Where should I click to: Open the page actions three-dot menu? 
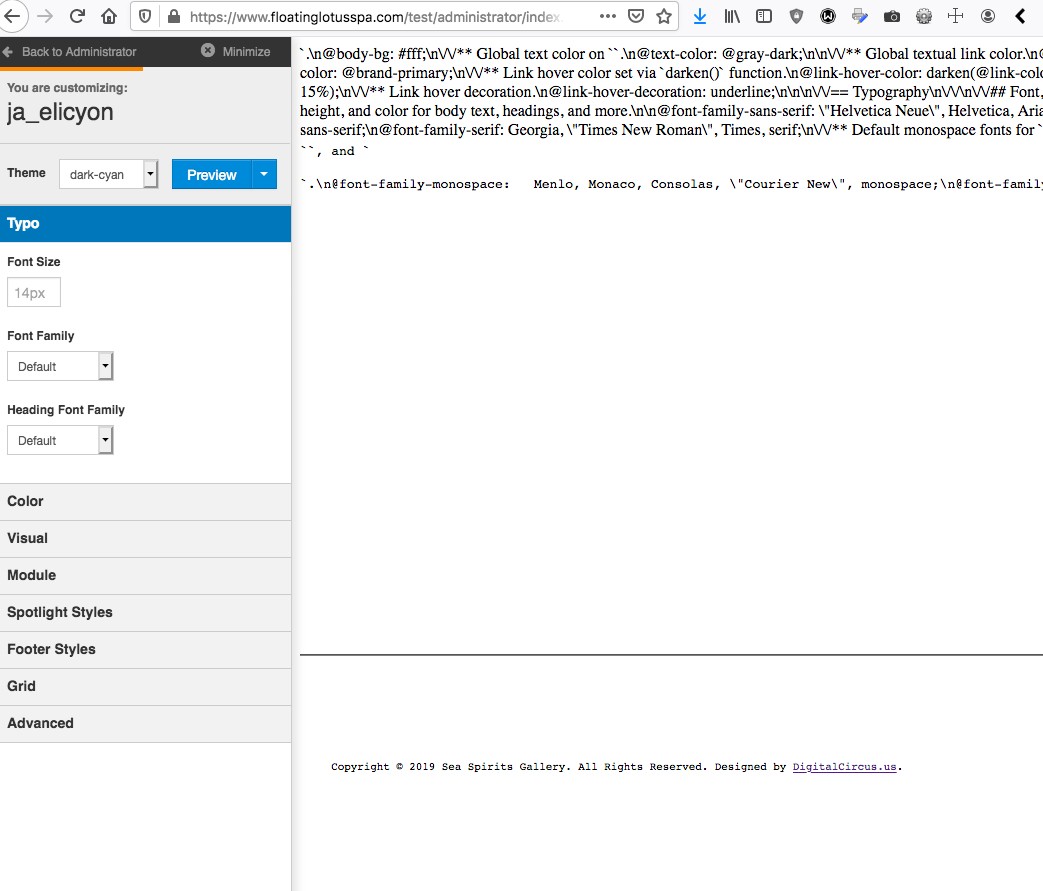(608, 16)
